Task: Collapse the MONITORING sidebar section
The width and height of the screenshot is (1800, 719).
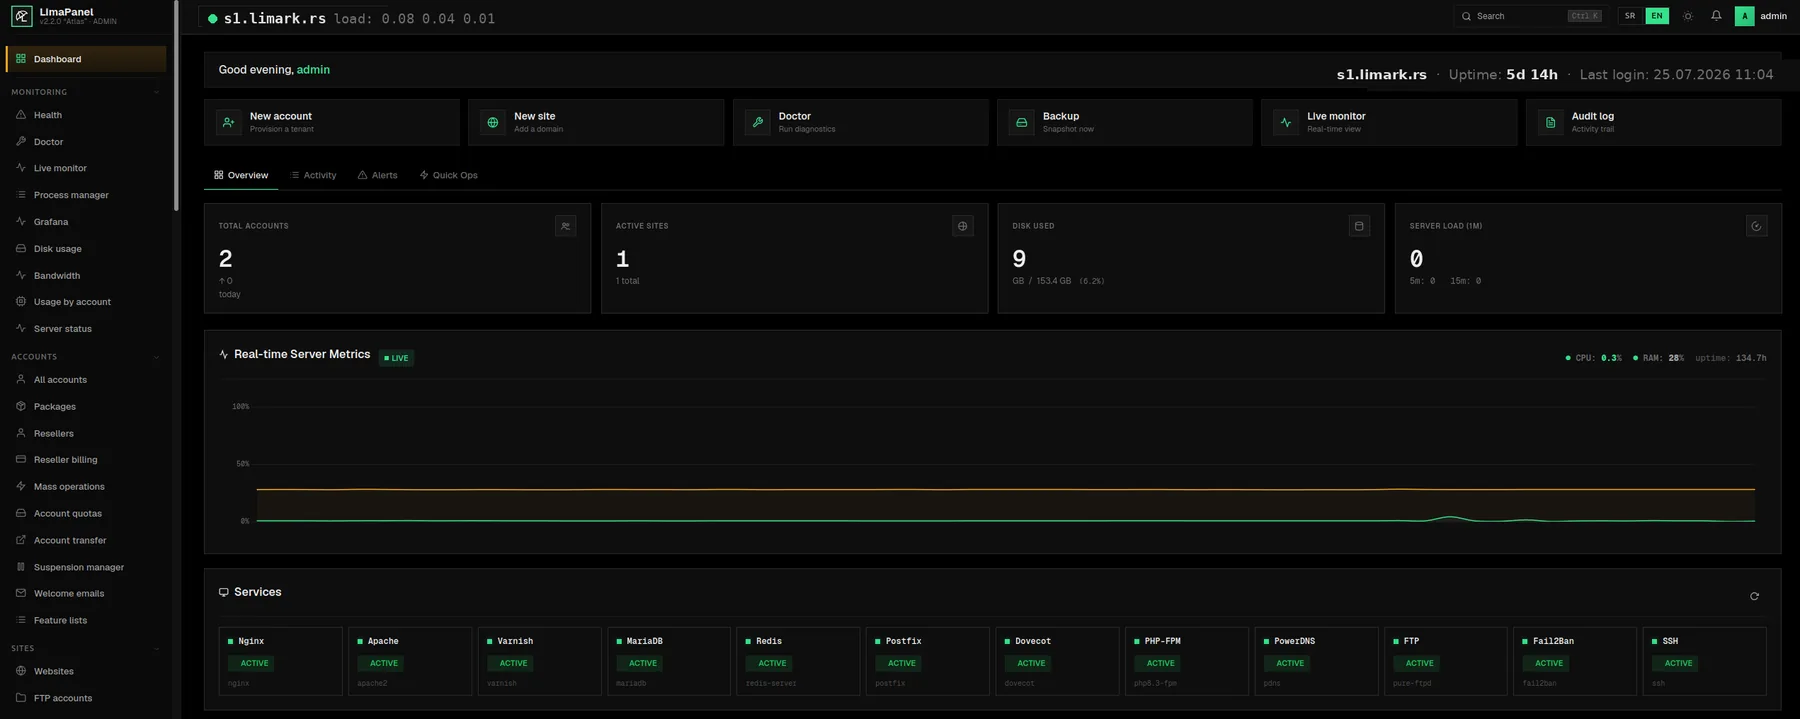Action: tap(156, 92)
